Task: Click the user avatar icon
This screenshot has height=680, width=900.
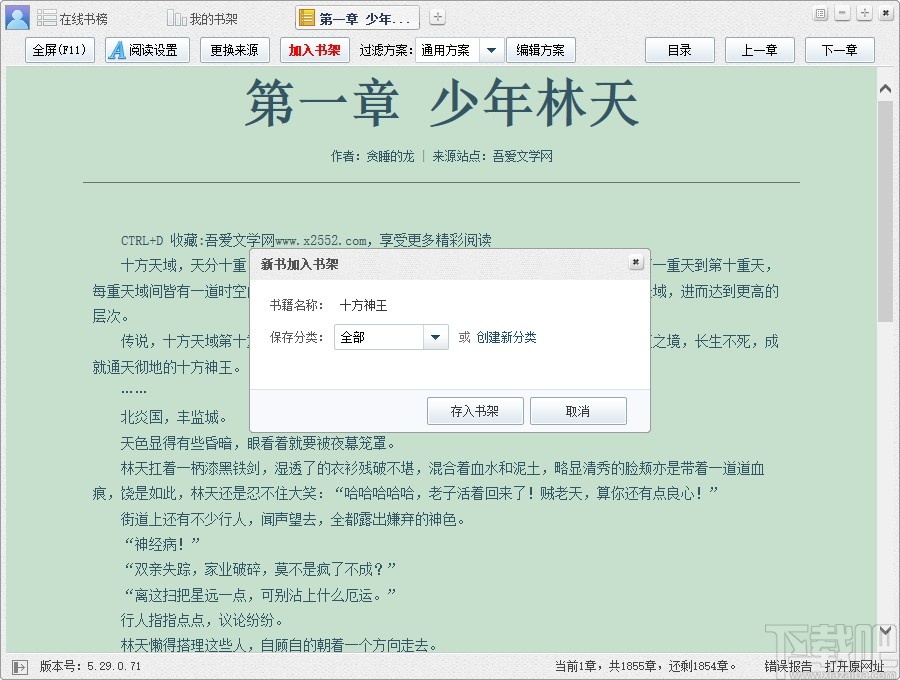Action: tap(16, 16)
